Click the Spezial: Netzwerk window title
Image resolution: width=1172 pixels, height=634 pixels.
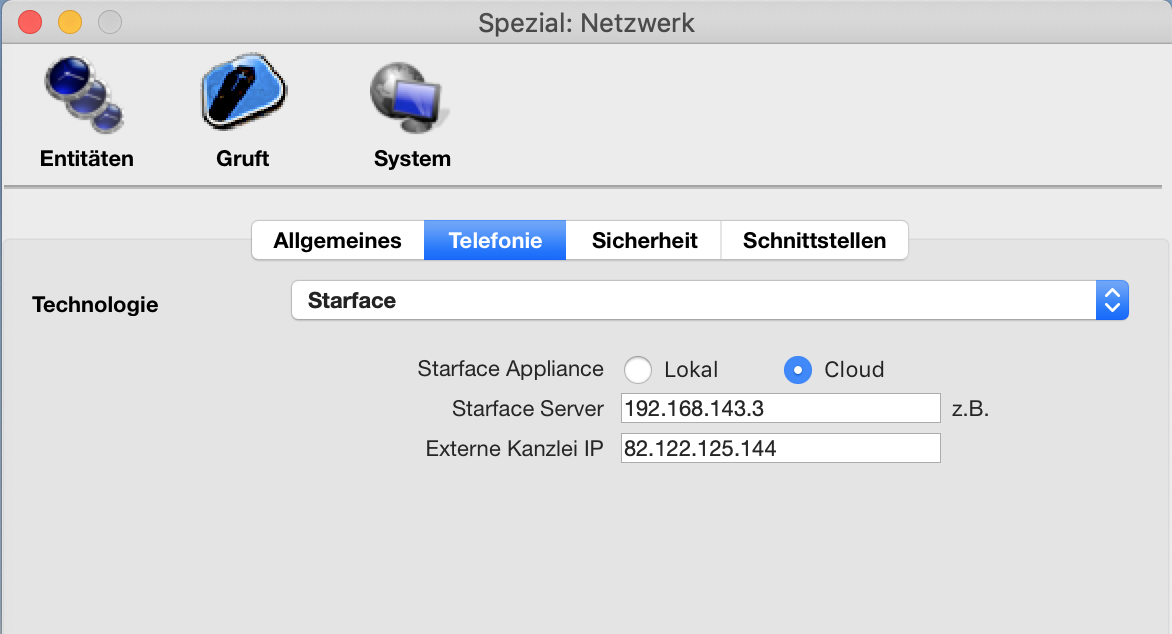tap(586, 22)
